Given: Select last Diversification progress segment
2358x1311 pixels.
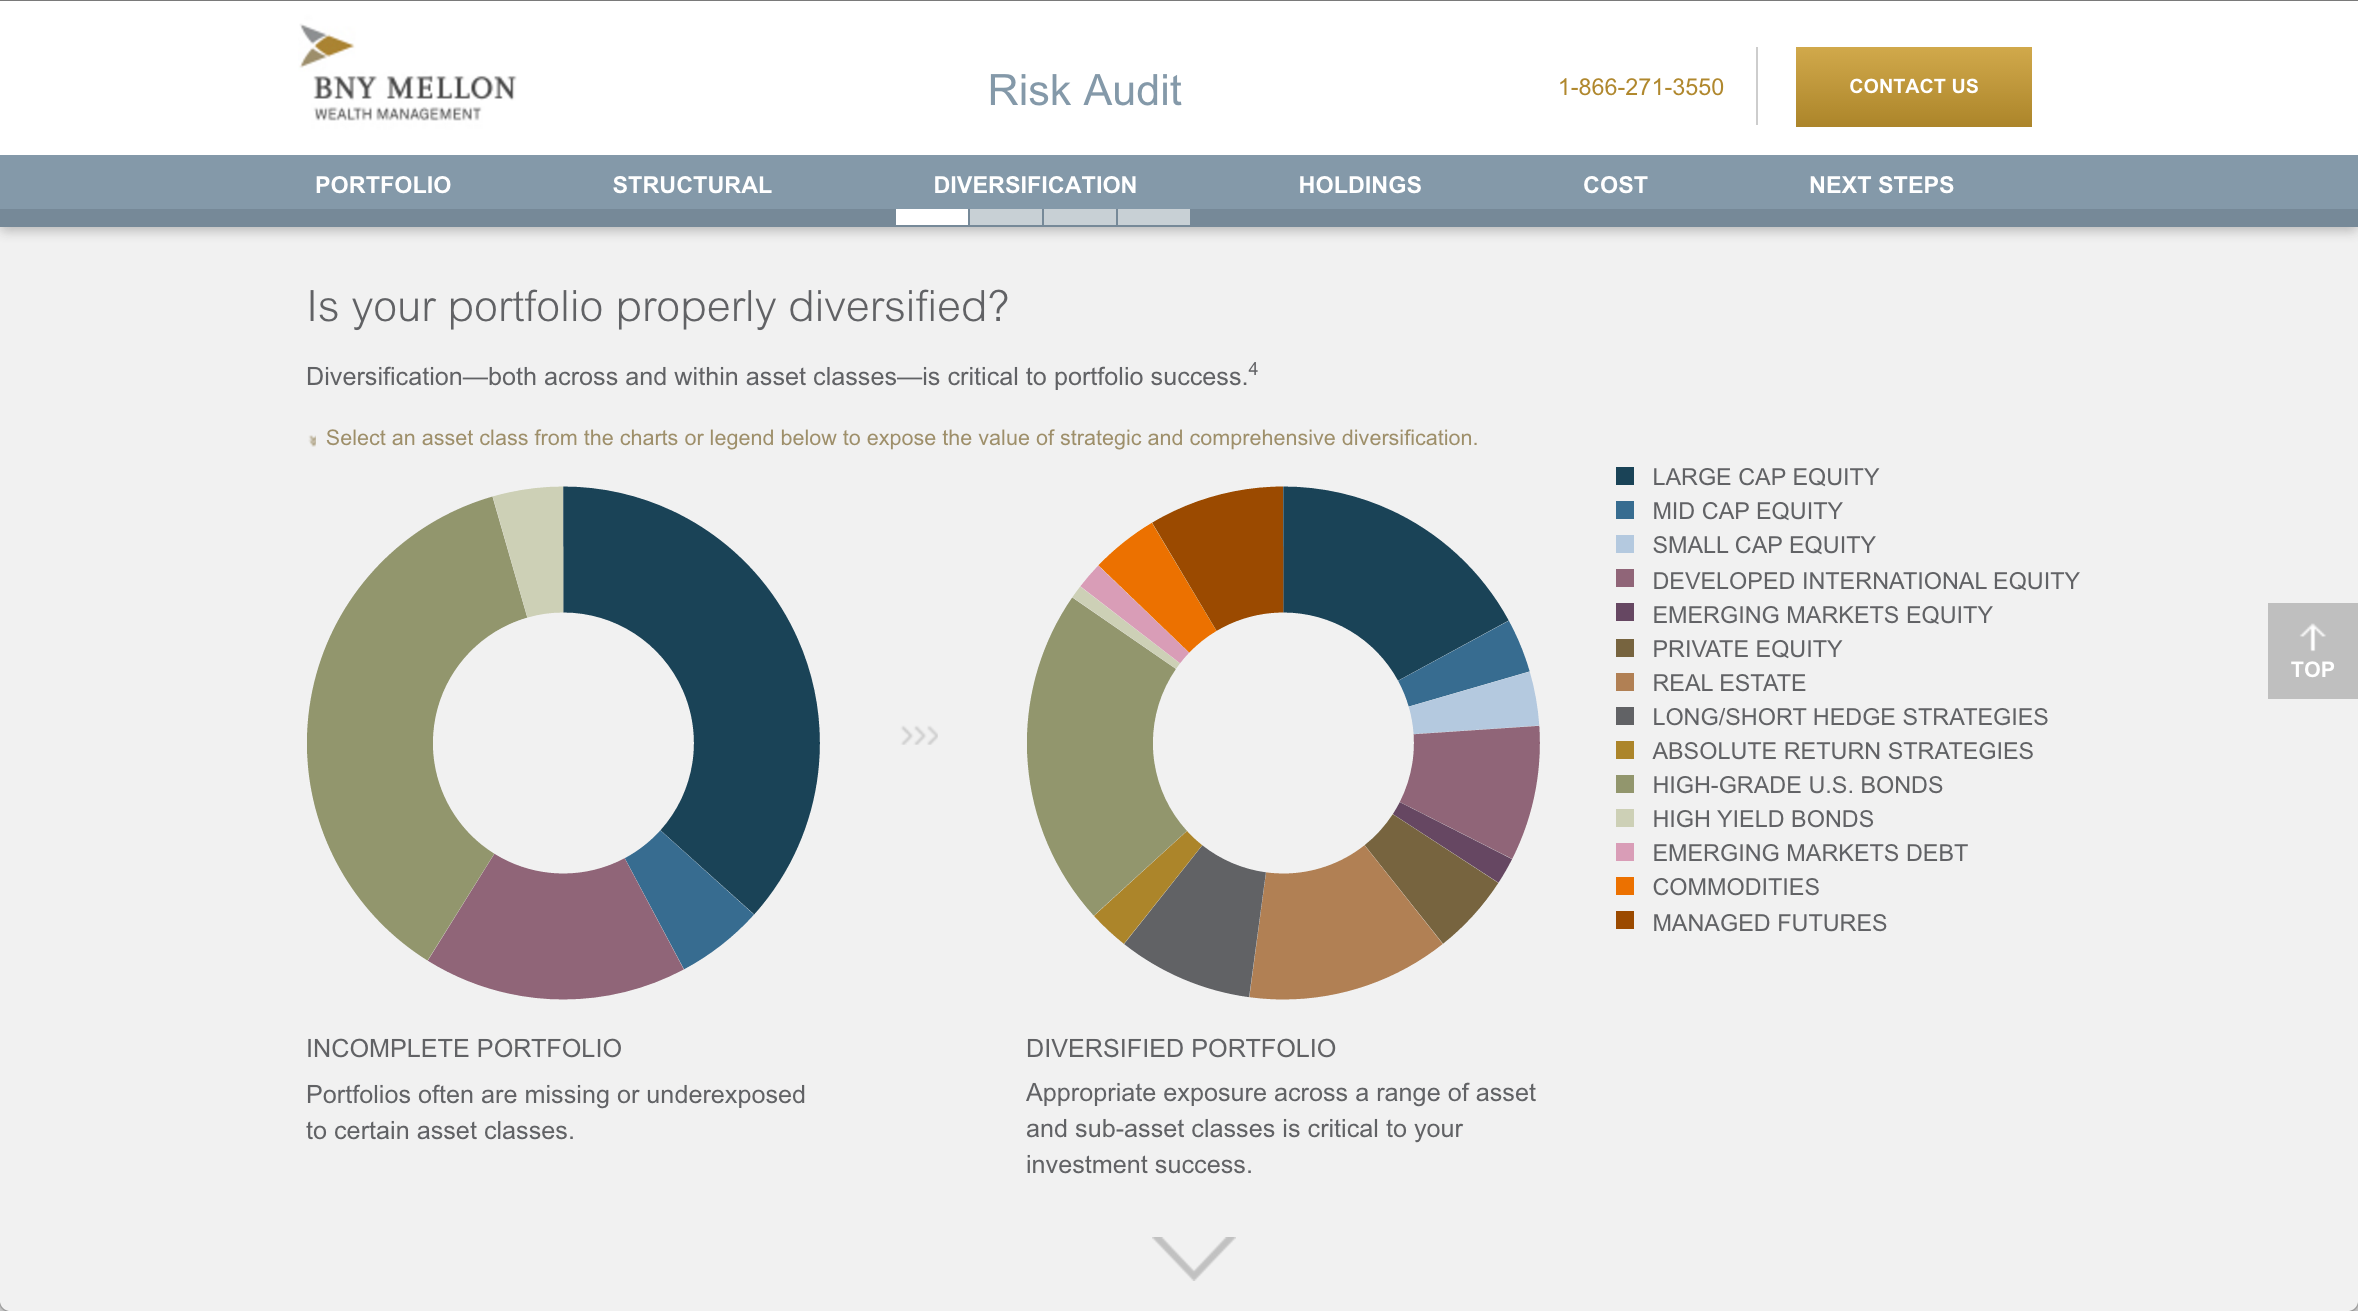Looking at the screenshot, I should (1153, 217).
